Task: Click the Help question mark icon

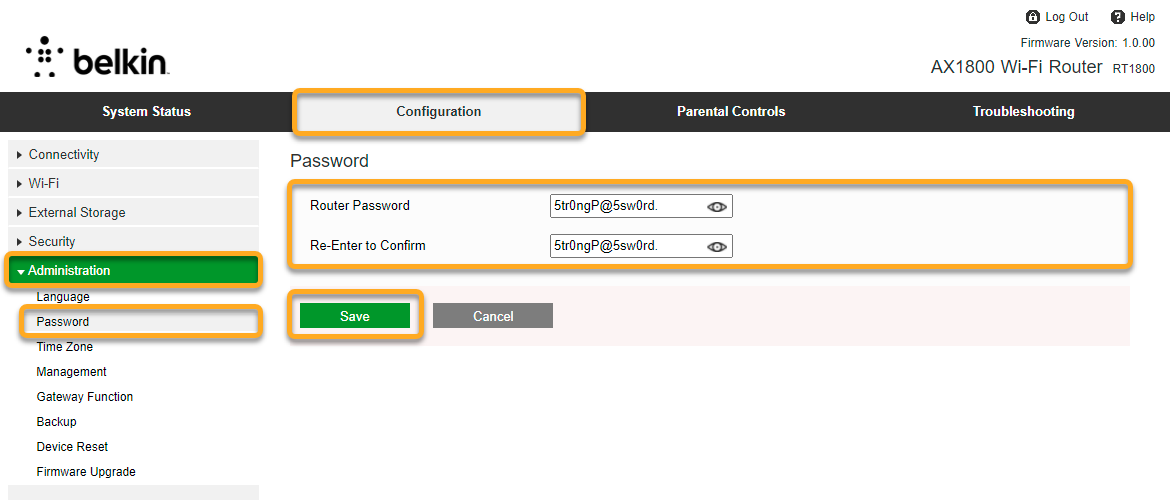Action: pos(1118,17)
